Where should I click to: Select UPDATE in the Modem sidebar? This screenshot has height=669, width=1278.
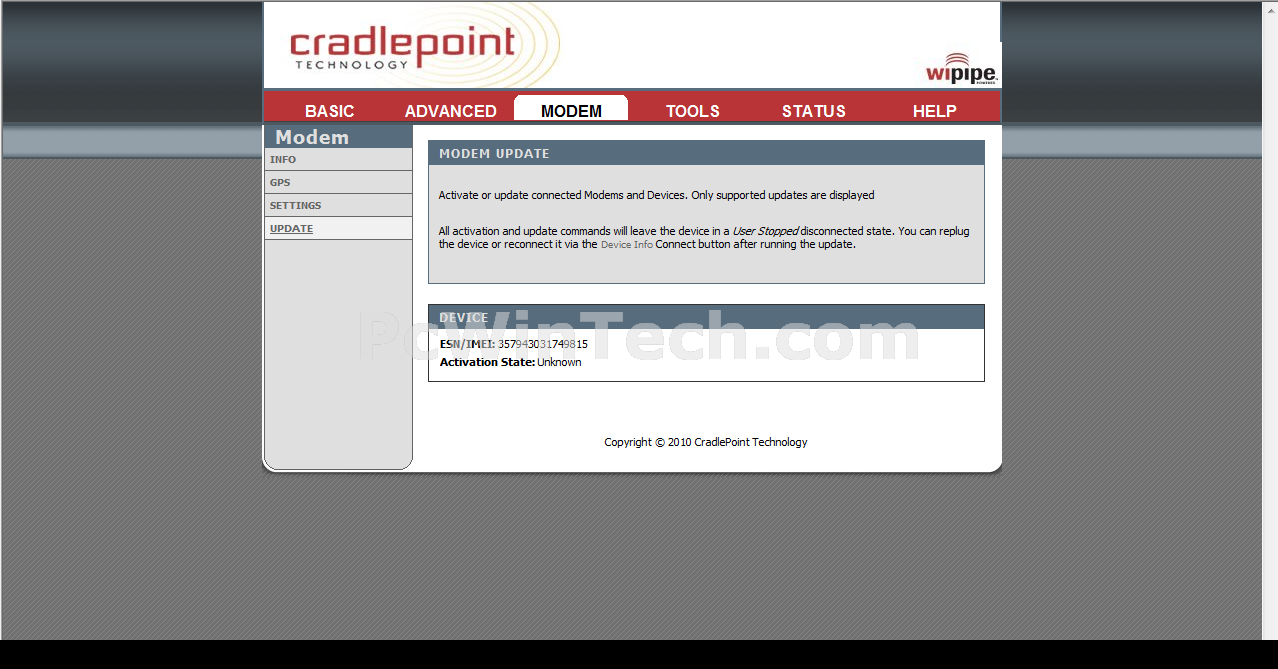(x=339, y=229)
